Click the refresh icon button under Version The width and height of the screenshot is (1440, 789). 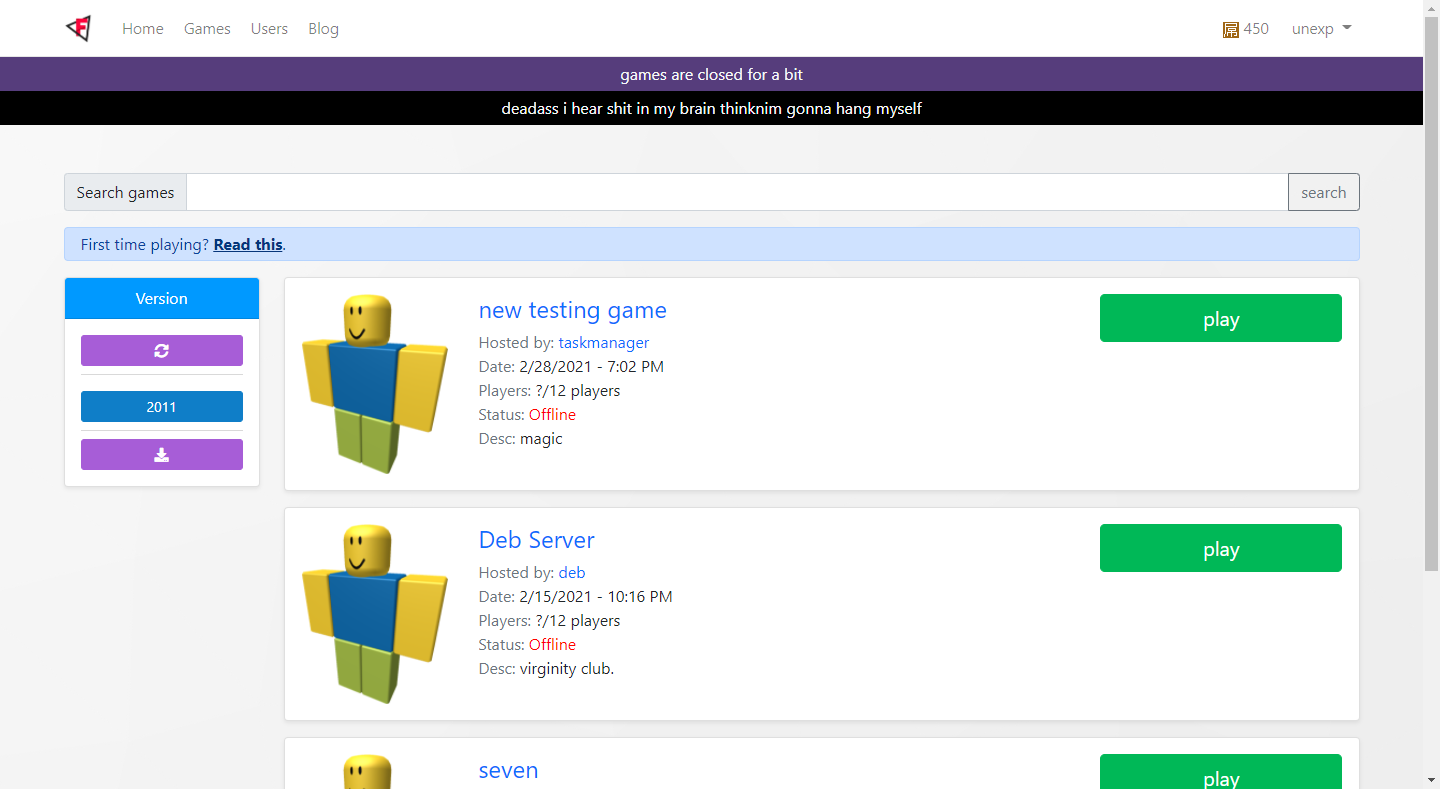[x=162, y=351]
